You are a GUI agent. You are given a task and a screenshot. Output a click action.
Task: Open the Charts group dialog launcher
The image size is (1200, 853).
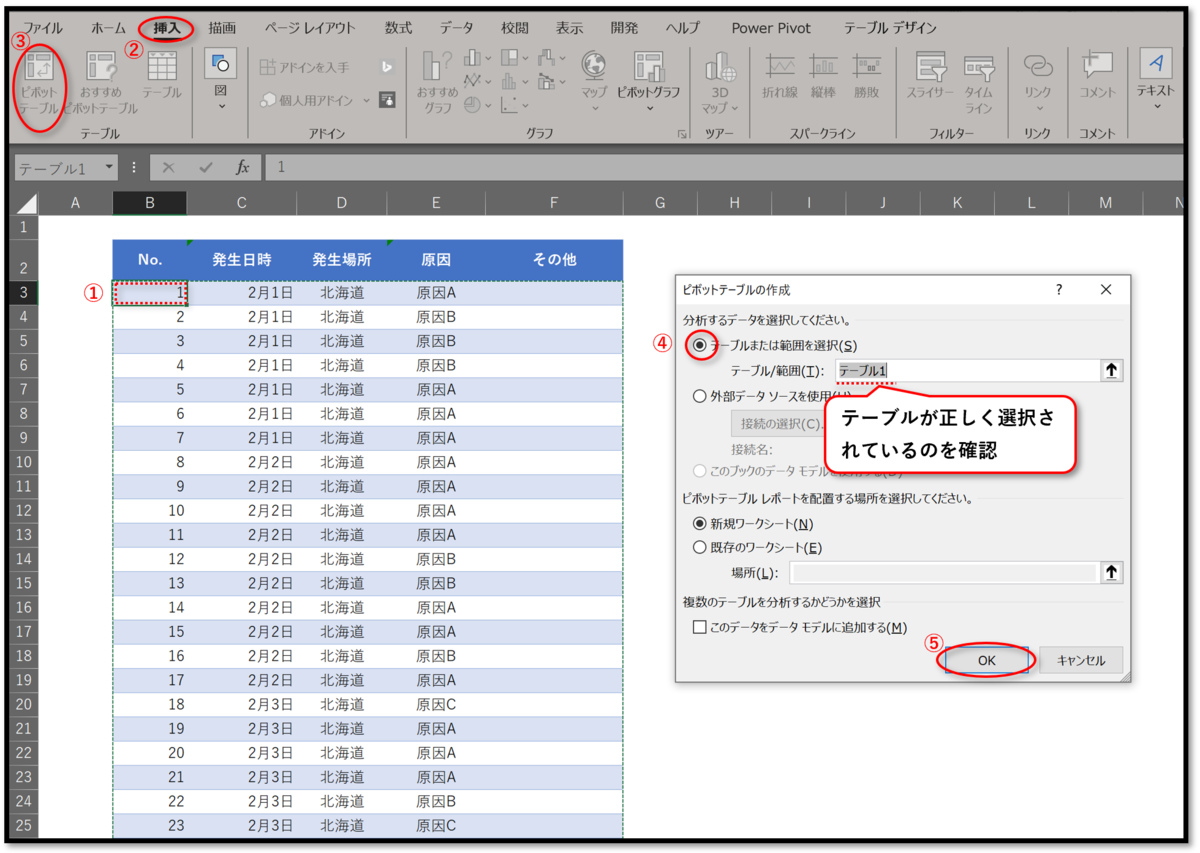[x=682, y=133]
